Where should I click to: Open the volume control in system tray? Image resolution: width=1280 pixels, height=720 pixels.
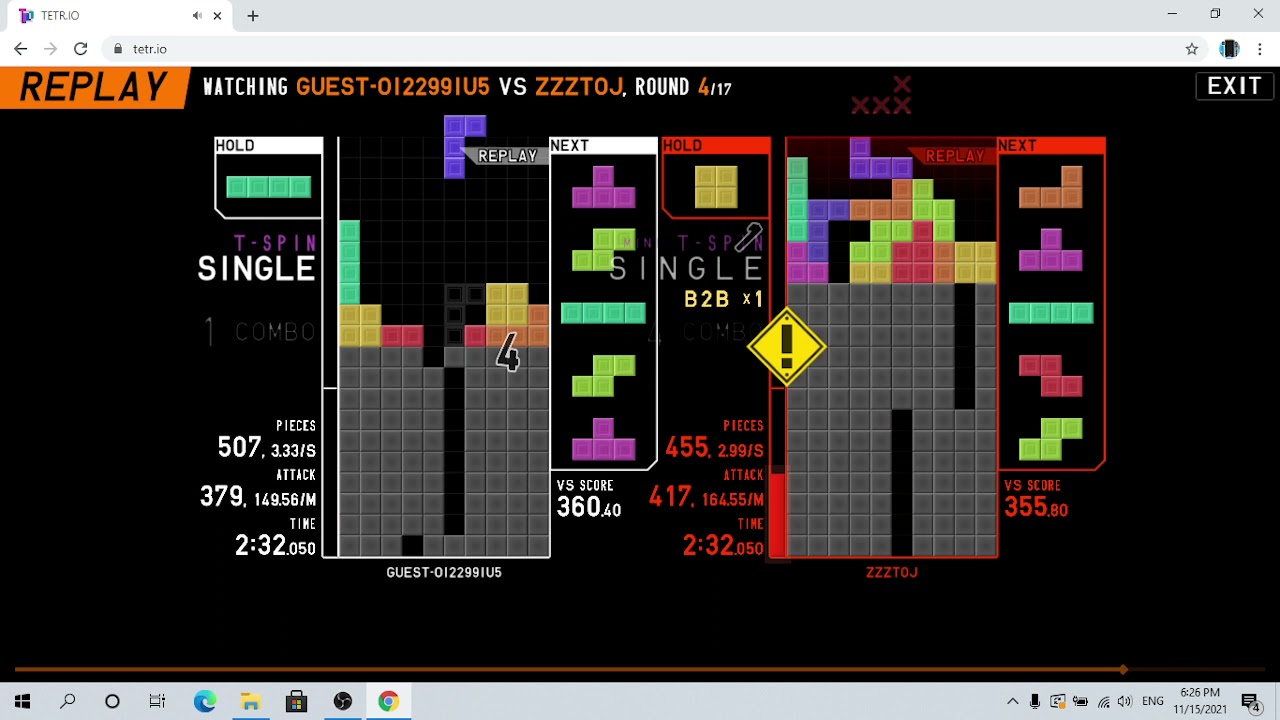tap(1125, 701)
